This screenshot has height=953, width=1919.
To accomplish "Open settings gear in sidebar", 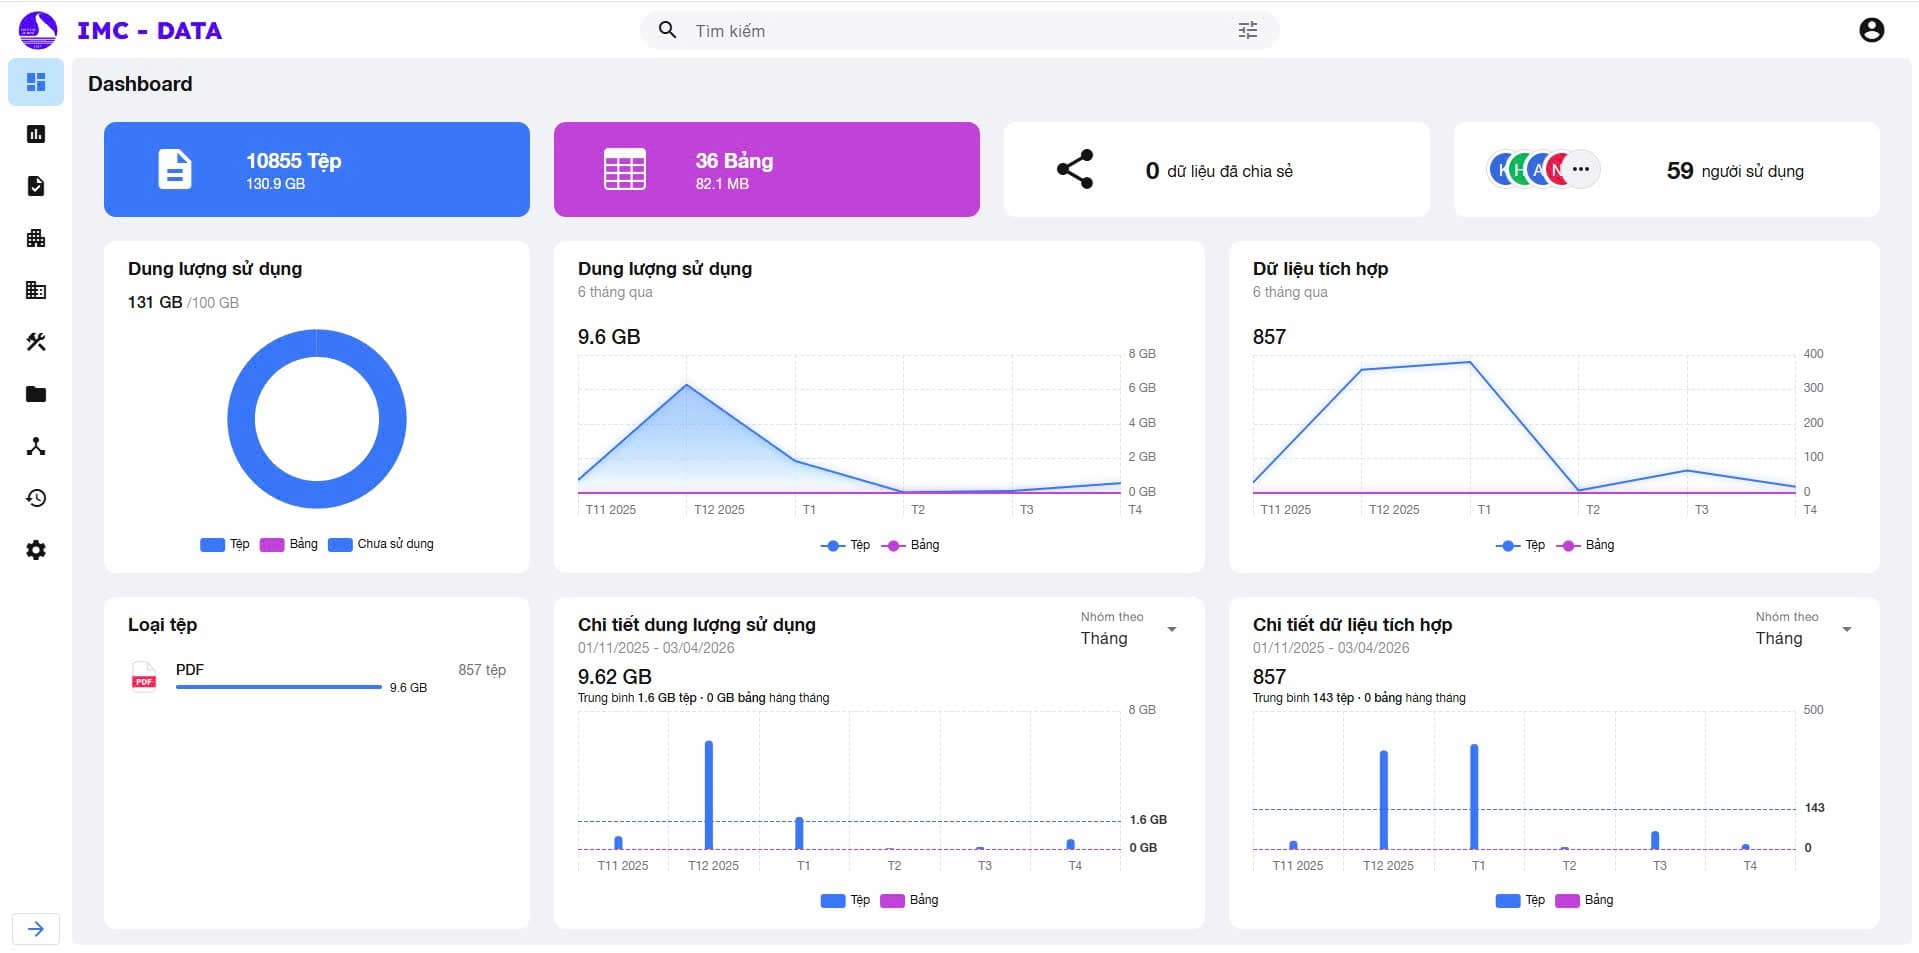I will 36,550.
